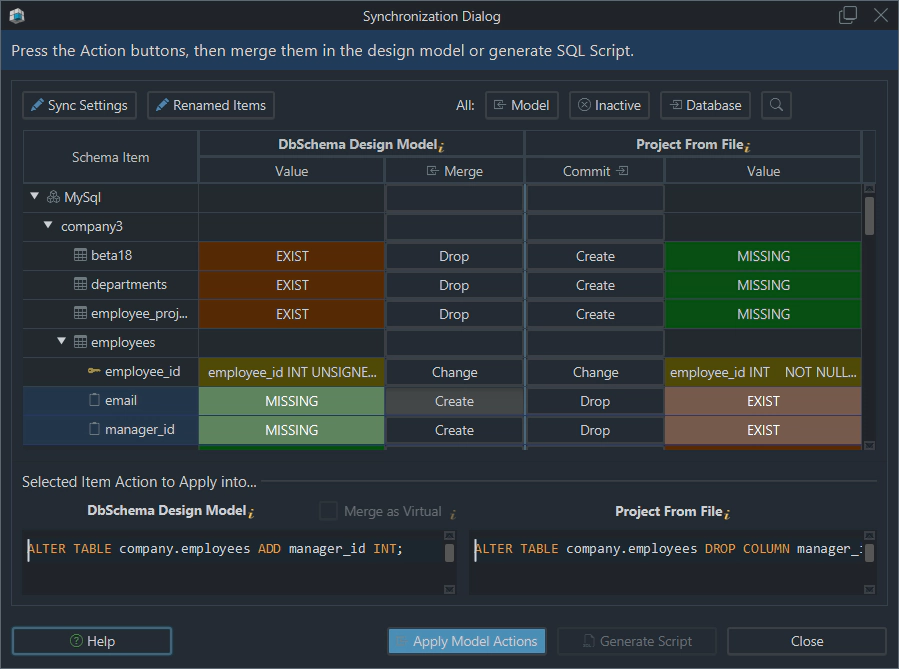Click the Merge column header
The image size is (899, 669).
click(x=454, y=171)
